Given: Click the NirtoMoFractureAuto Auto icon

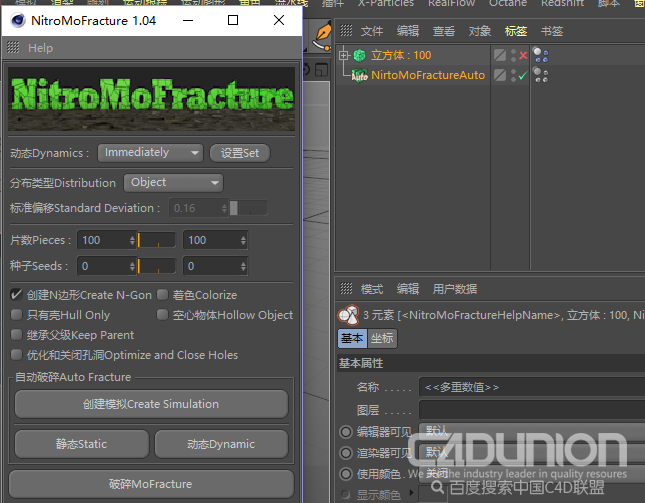Looking at the screenshot, I should tap(360, 75).
